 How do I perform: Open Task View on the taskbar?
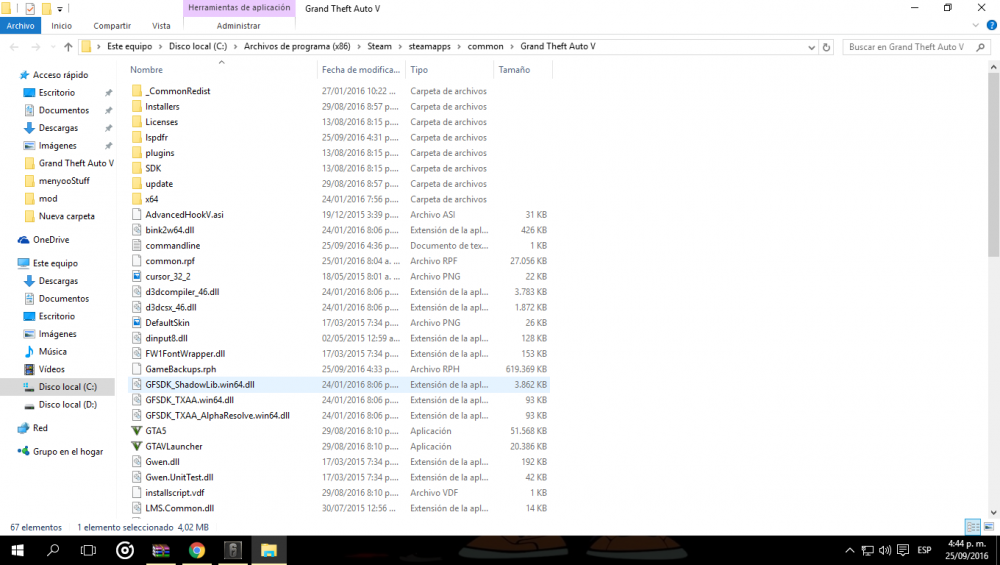click(89, 550)
